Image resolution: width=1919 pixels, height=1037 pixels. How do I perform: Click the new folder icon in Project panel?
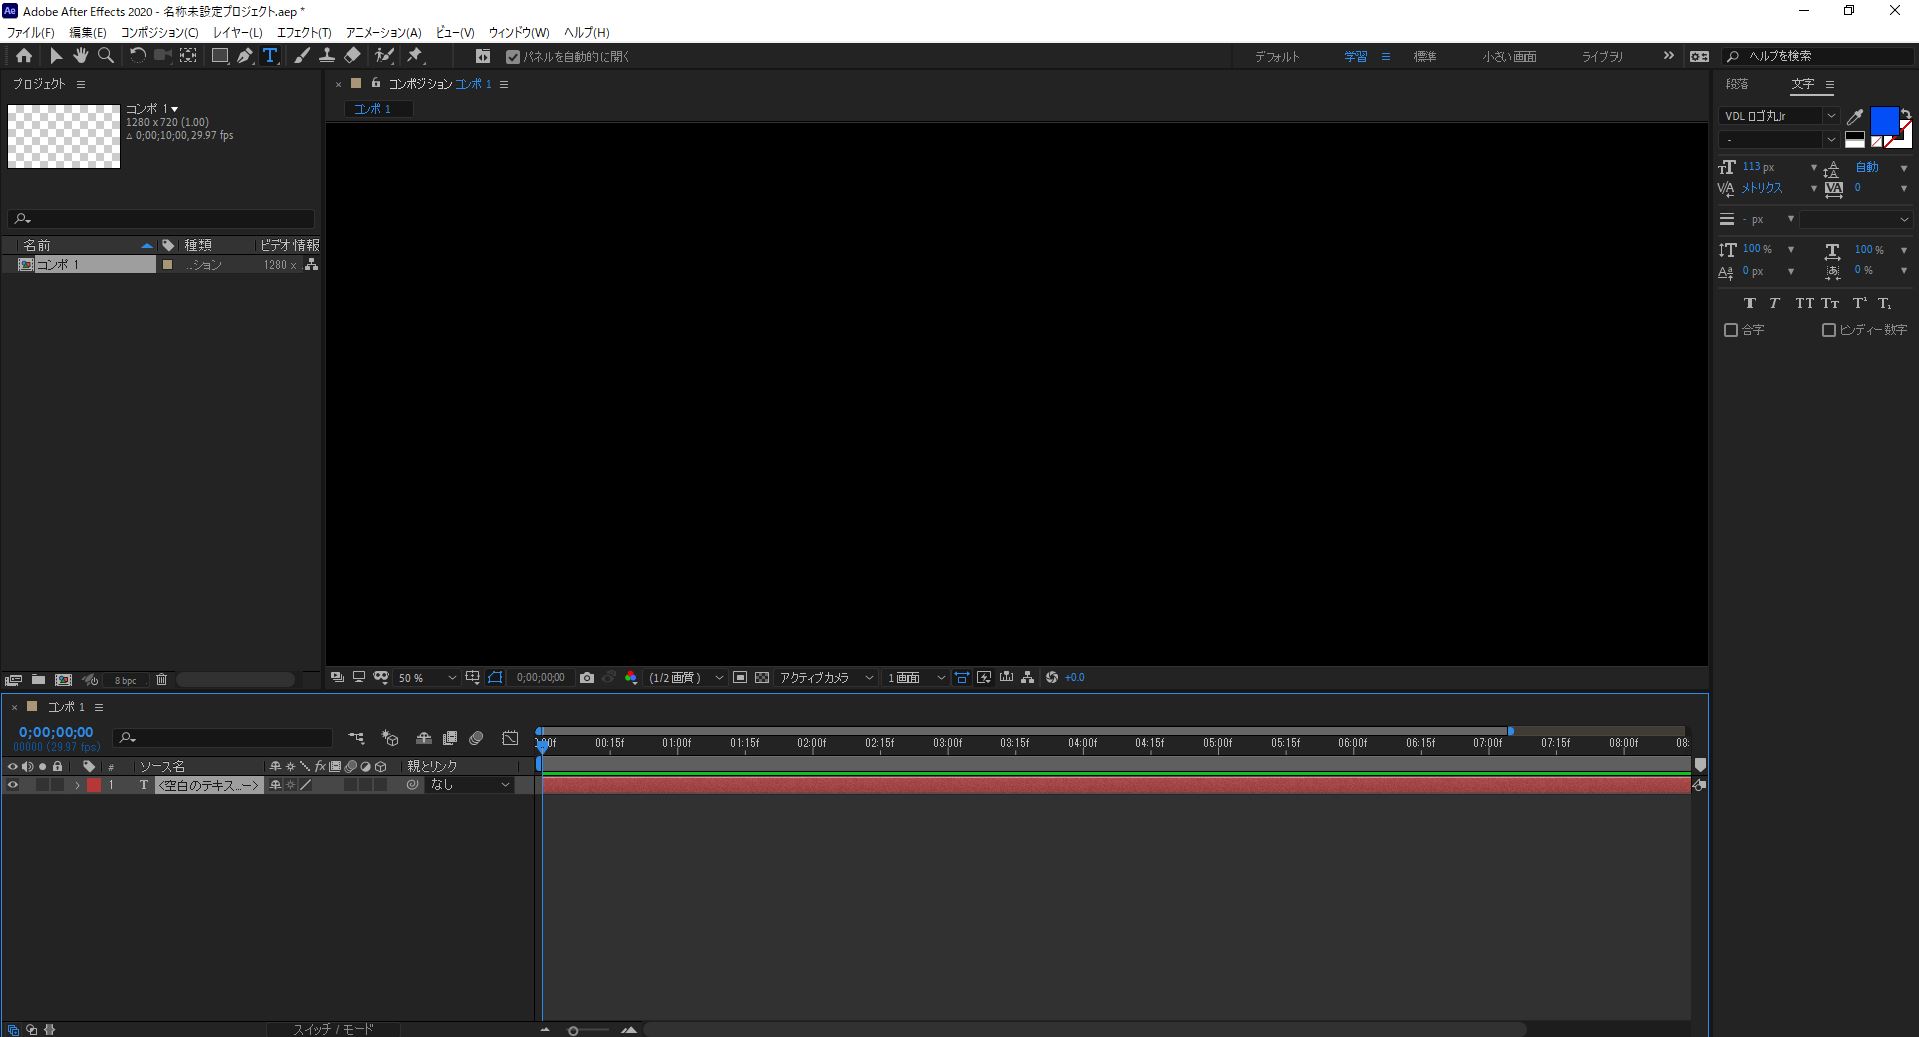[x=38, y=680]
